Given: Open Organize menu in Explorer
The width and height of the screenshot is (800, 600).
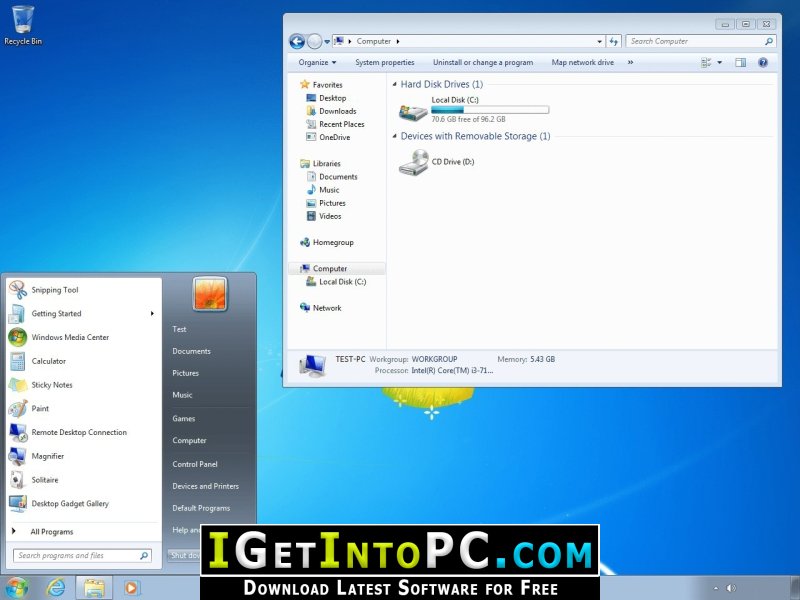Looking at the screenshot, I should [x=317, y=62].
